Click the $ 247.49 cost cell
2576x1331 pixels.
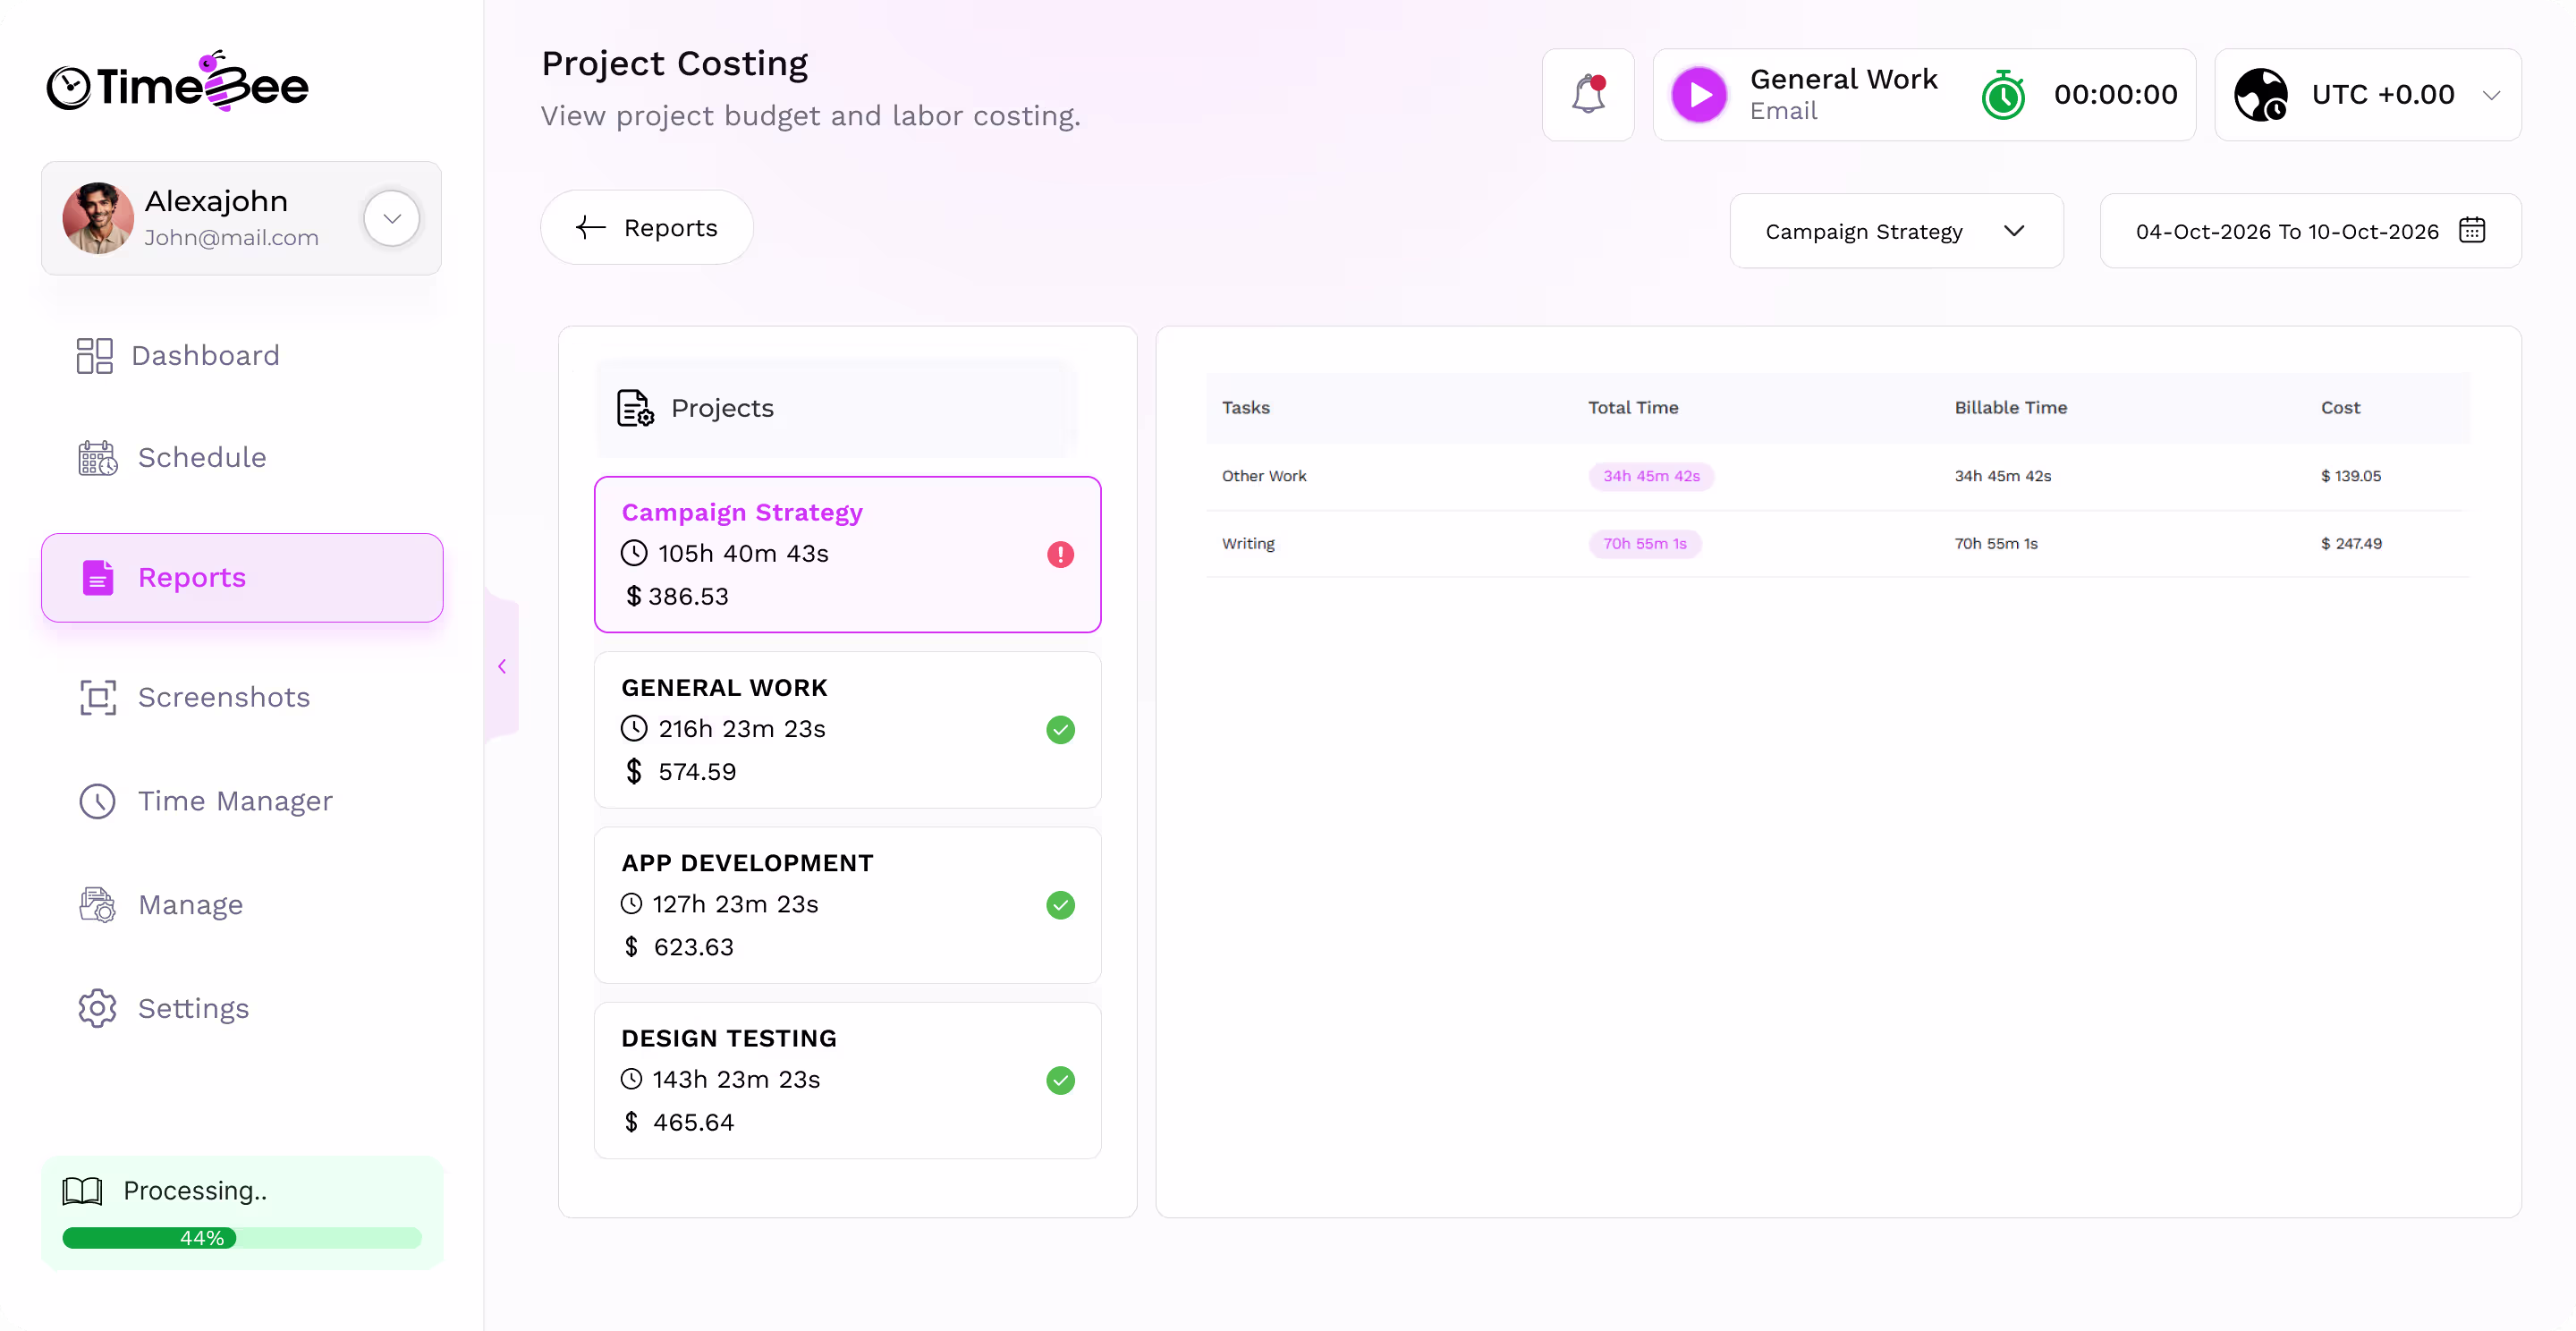coord(2351,544)
